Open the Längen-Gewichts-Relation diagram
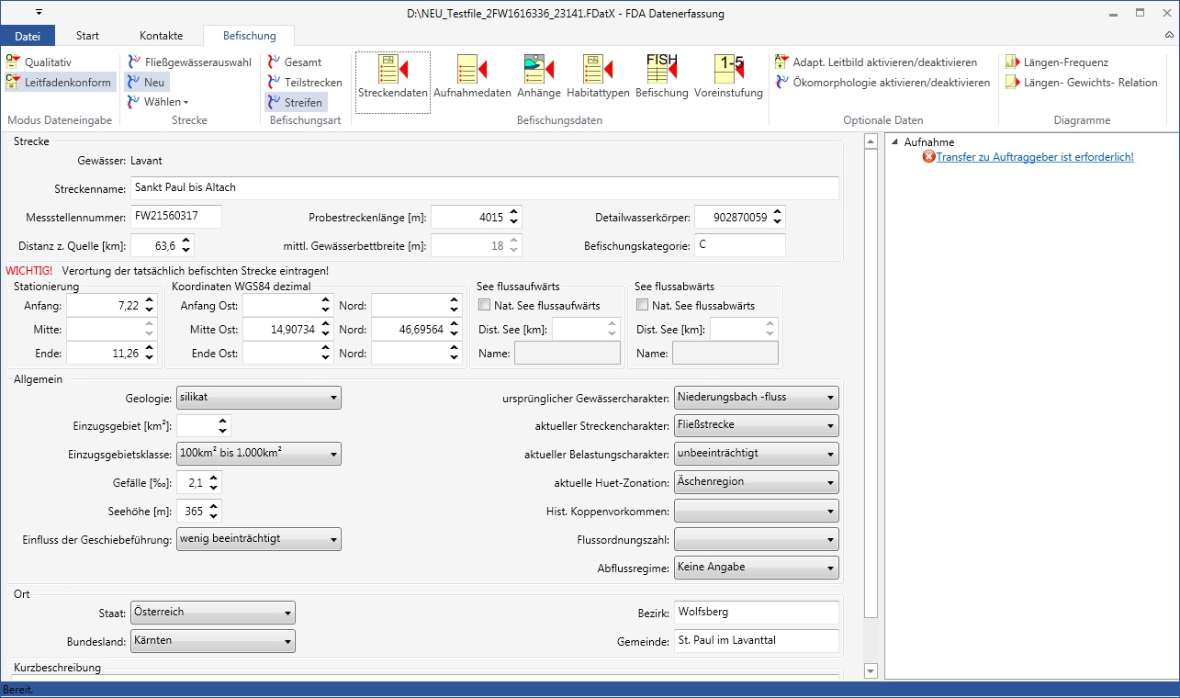 (x=1081, y=82)
